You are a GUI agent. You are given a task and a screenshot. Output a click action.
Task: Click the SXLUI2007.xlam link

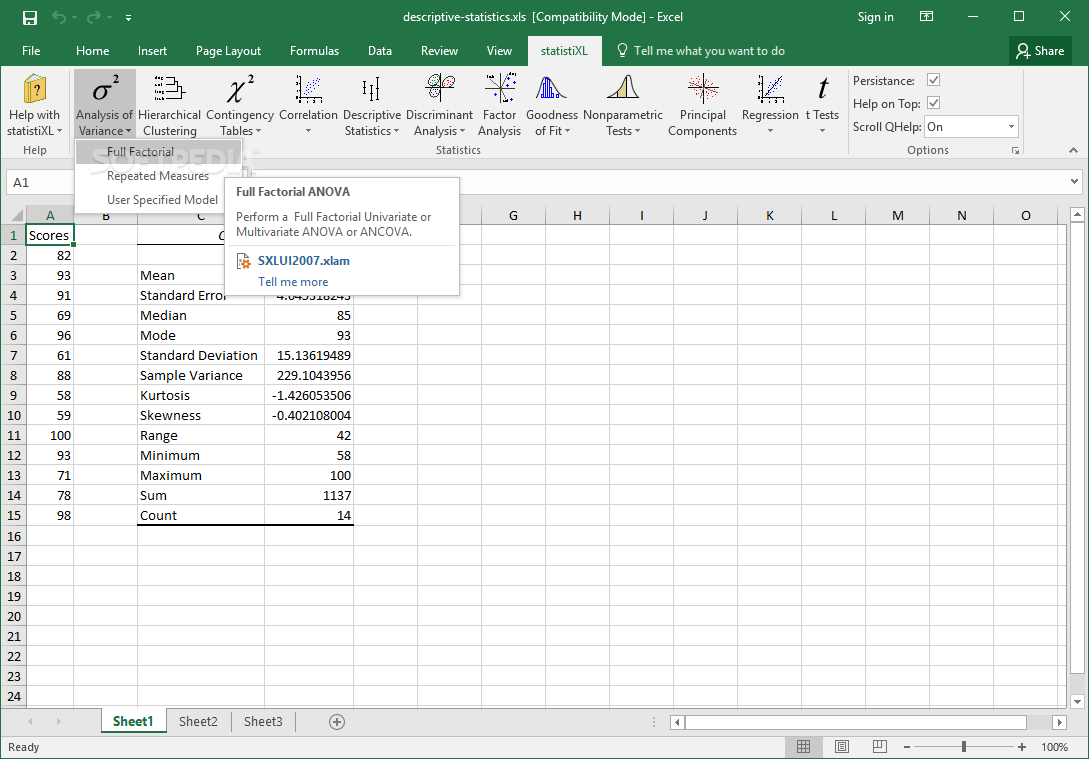coord(304,261)
